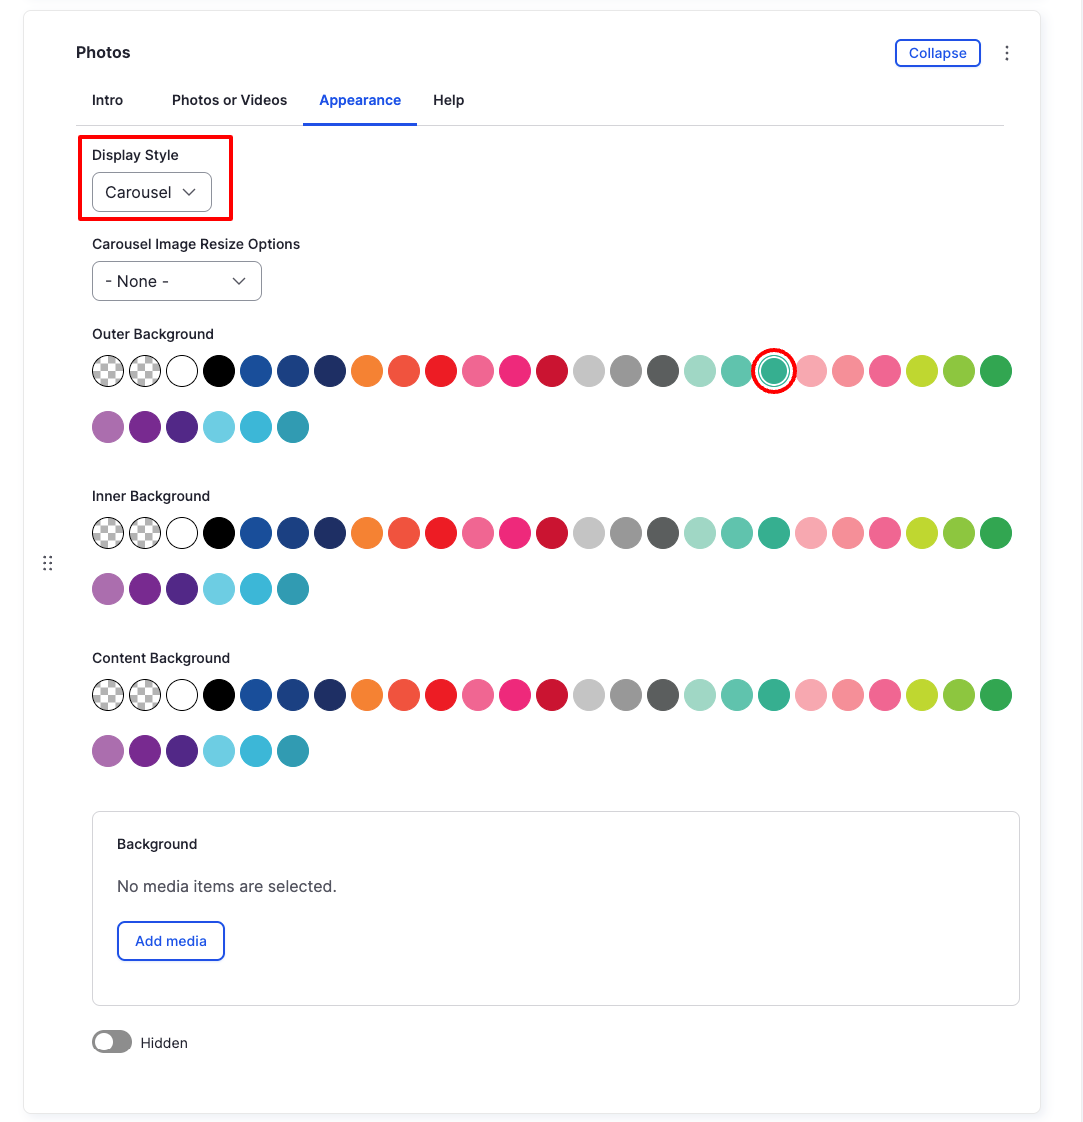Select the black Outer Background swatch
The image size is (1083, 1122).
(x=219, y=371)
